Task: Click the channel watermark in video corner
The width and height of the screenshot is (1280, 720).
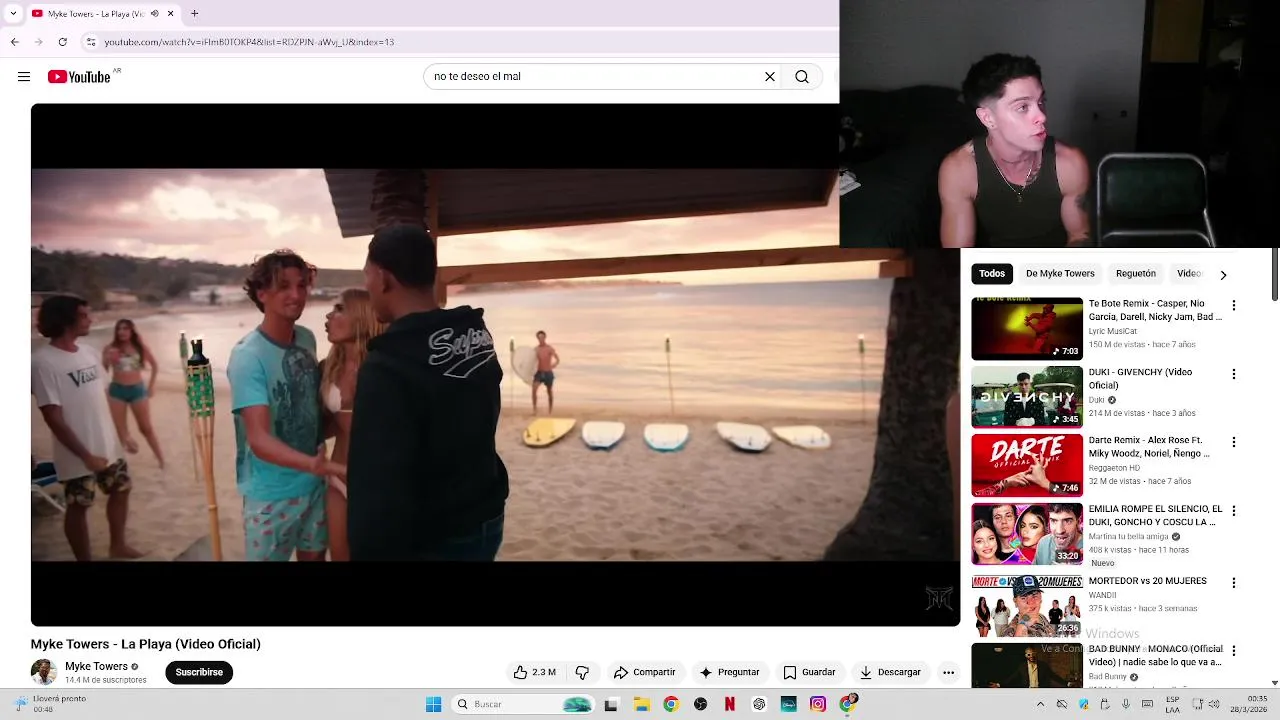Action: (x=939, y=598)
